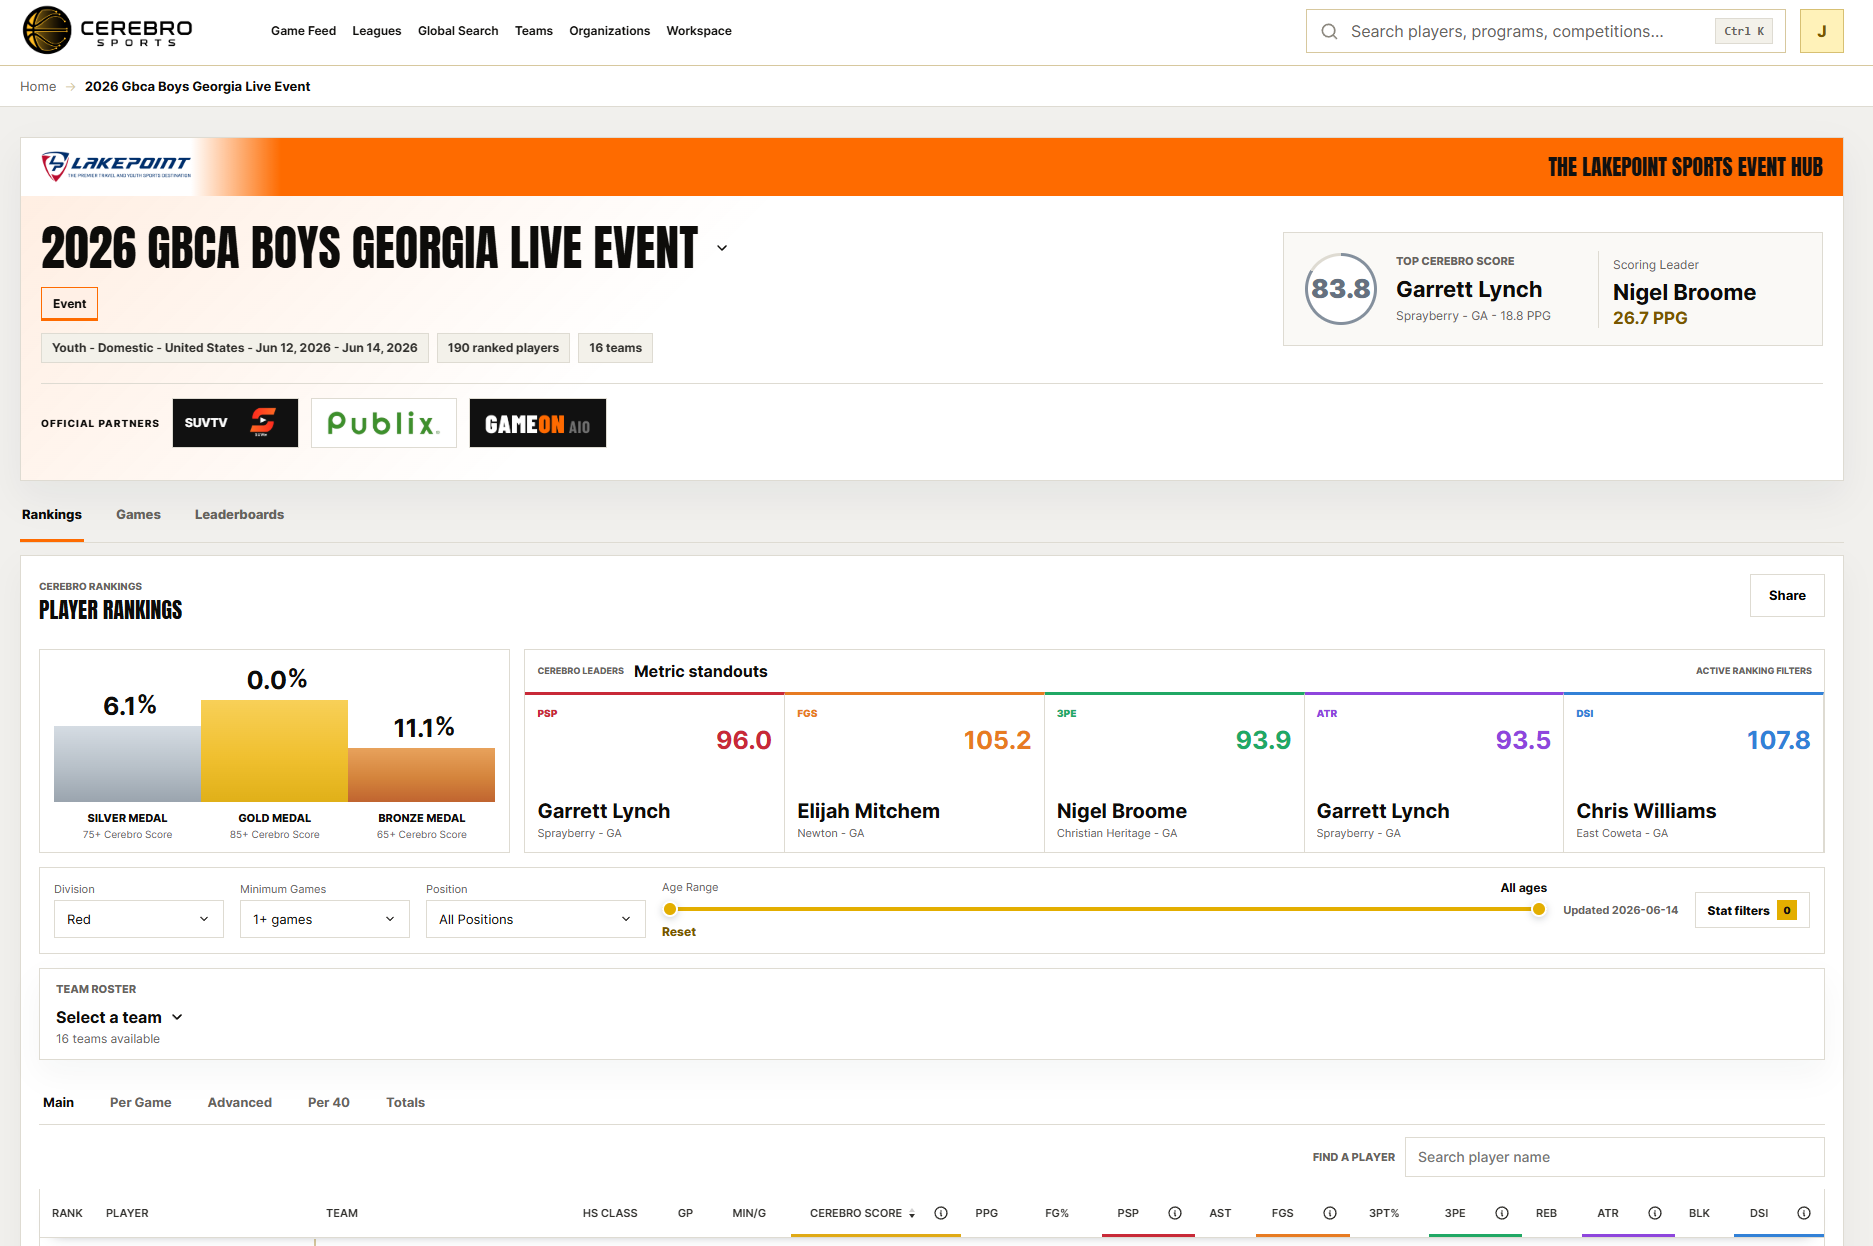Screen dimensions: 1873x1246
Task: Switch to the Per Game stats tab
Action: click(141, 1102)
